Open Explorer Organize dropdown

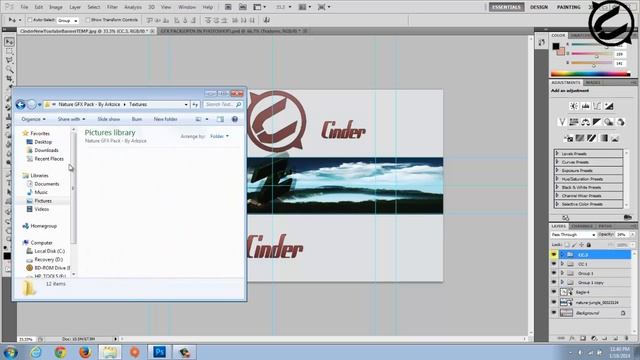tap(33, 119)
